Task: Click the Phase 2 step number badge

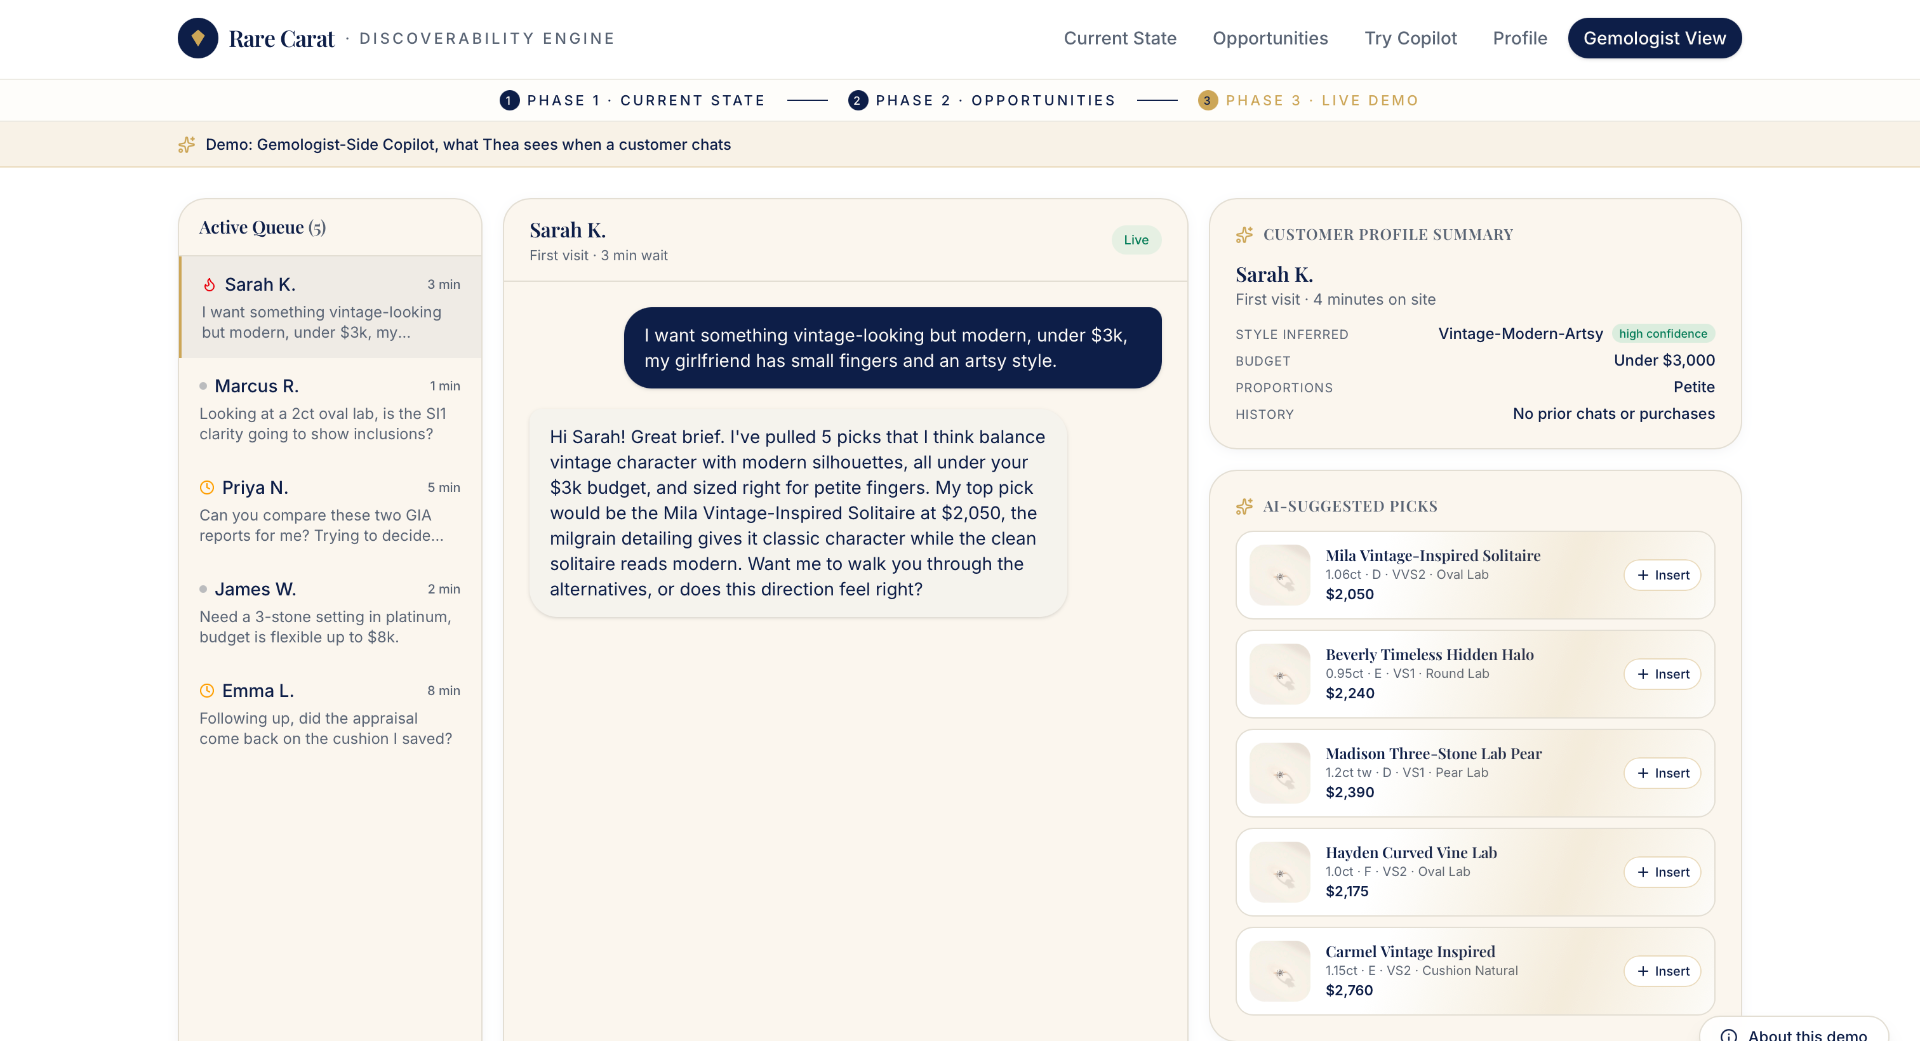Action: pyautogui.click(x=858, y=100)
